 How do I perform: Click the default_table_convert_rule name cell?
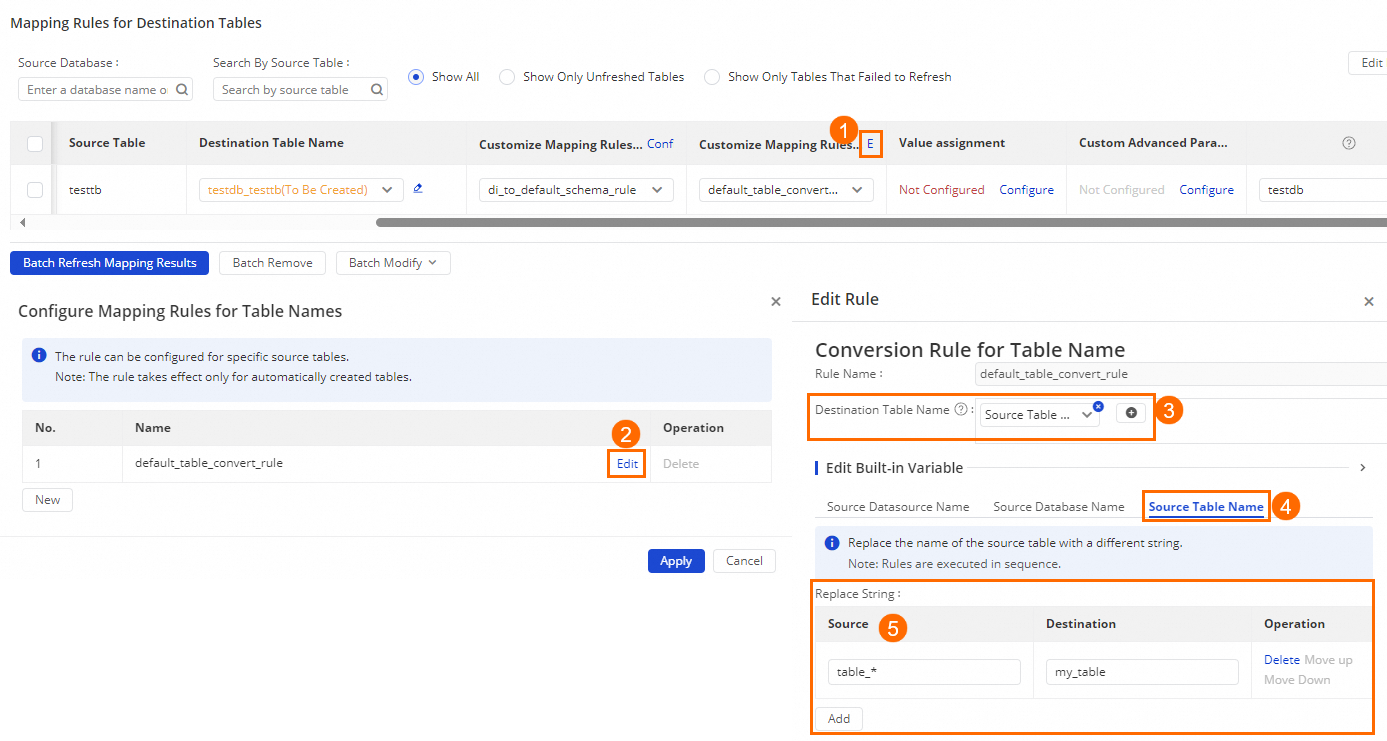(209, 463)
